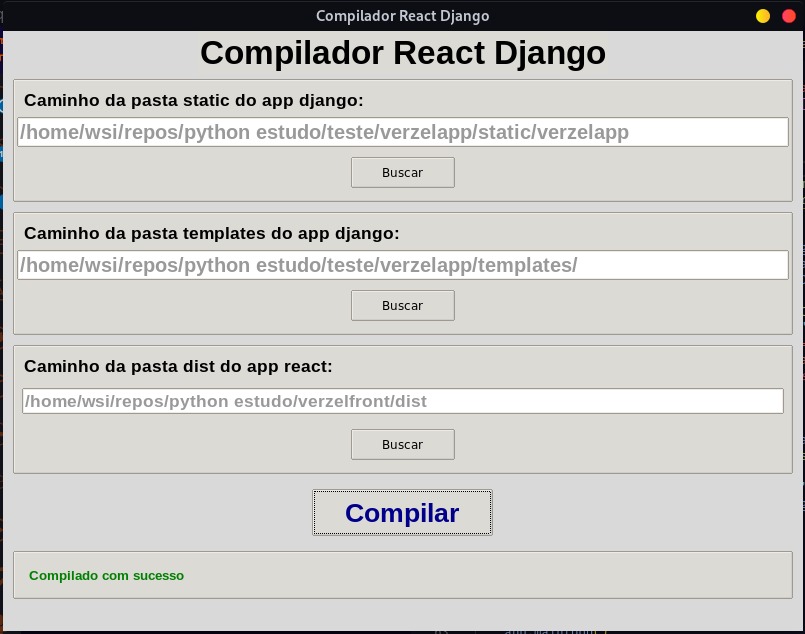Click Buscar under the dist folder path
This screenshot has width=805, height=634.
tap(402, 445)
